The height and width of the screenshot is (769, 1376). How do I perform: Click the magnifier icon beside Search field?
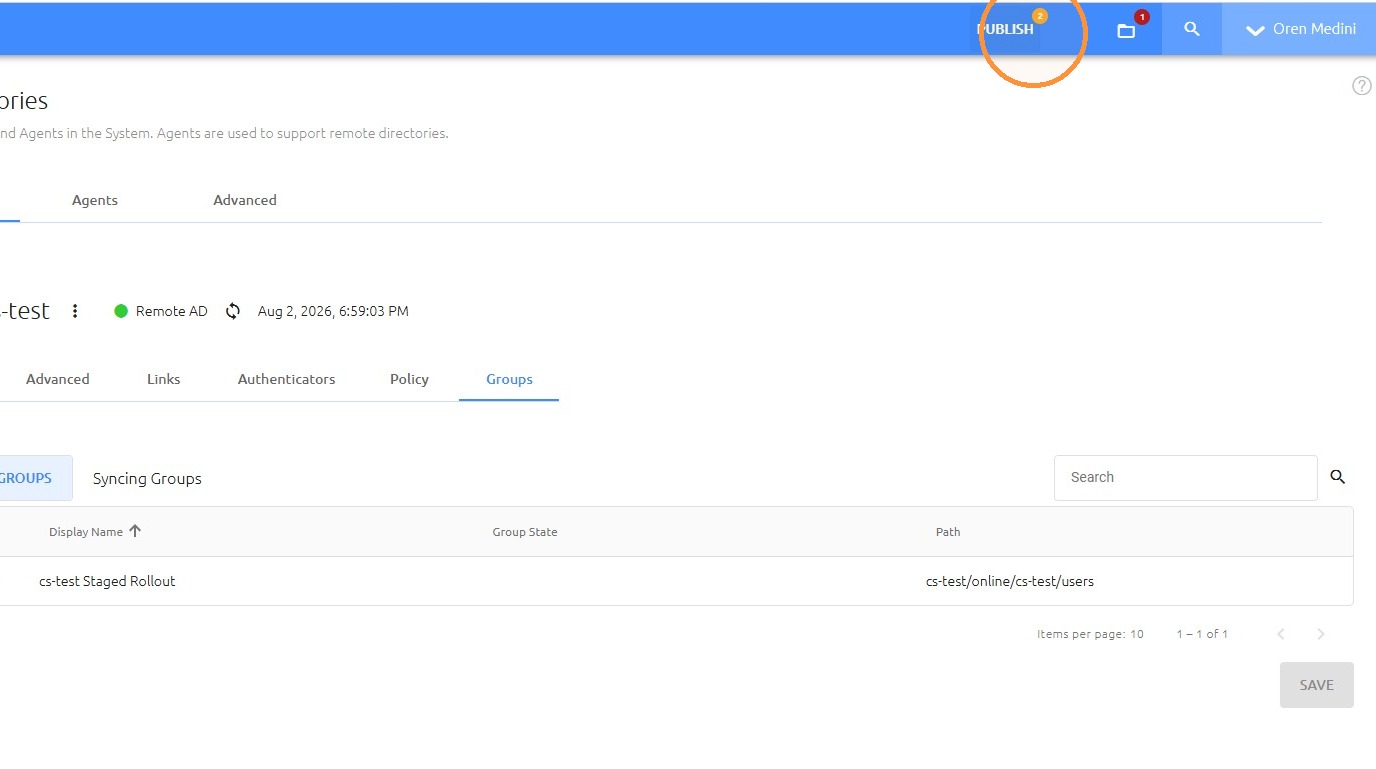[1338, 478]
